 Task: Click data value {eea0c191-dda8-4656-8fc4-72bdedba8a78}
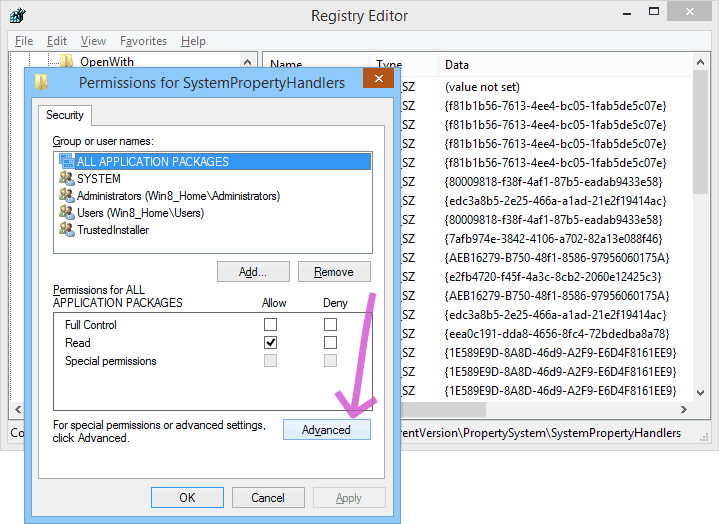pyautogui.click(x=556, y=333)
